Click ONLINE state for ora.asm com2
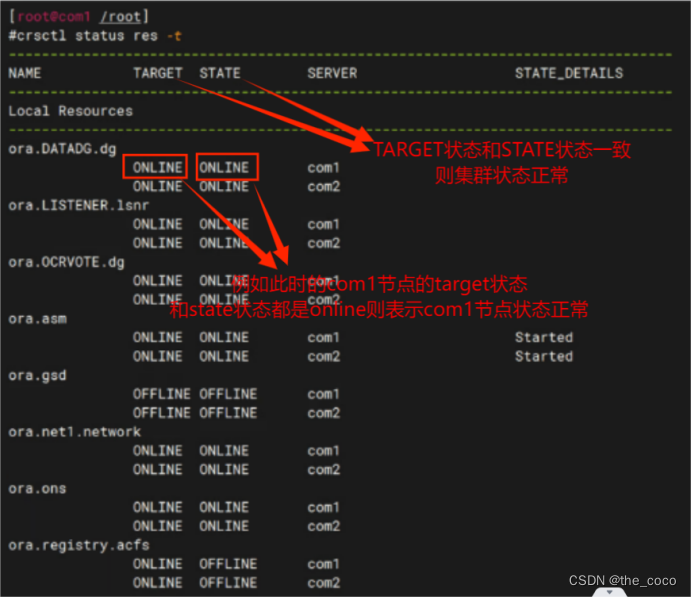The width and height of the screenshot is (692, 597). 224,357
